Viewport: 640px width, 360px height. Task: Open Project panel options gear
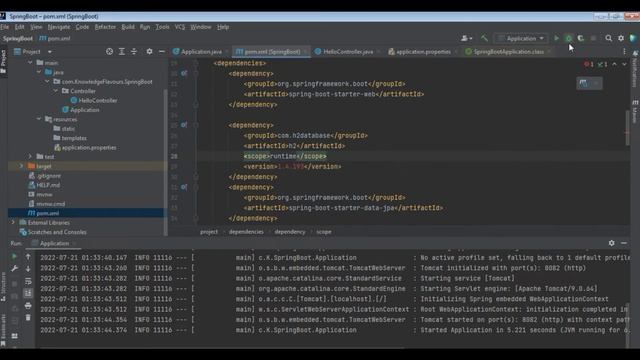149,51
